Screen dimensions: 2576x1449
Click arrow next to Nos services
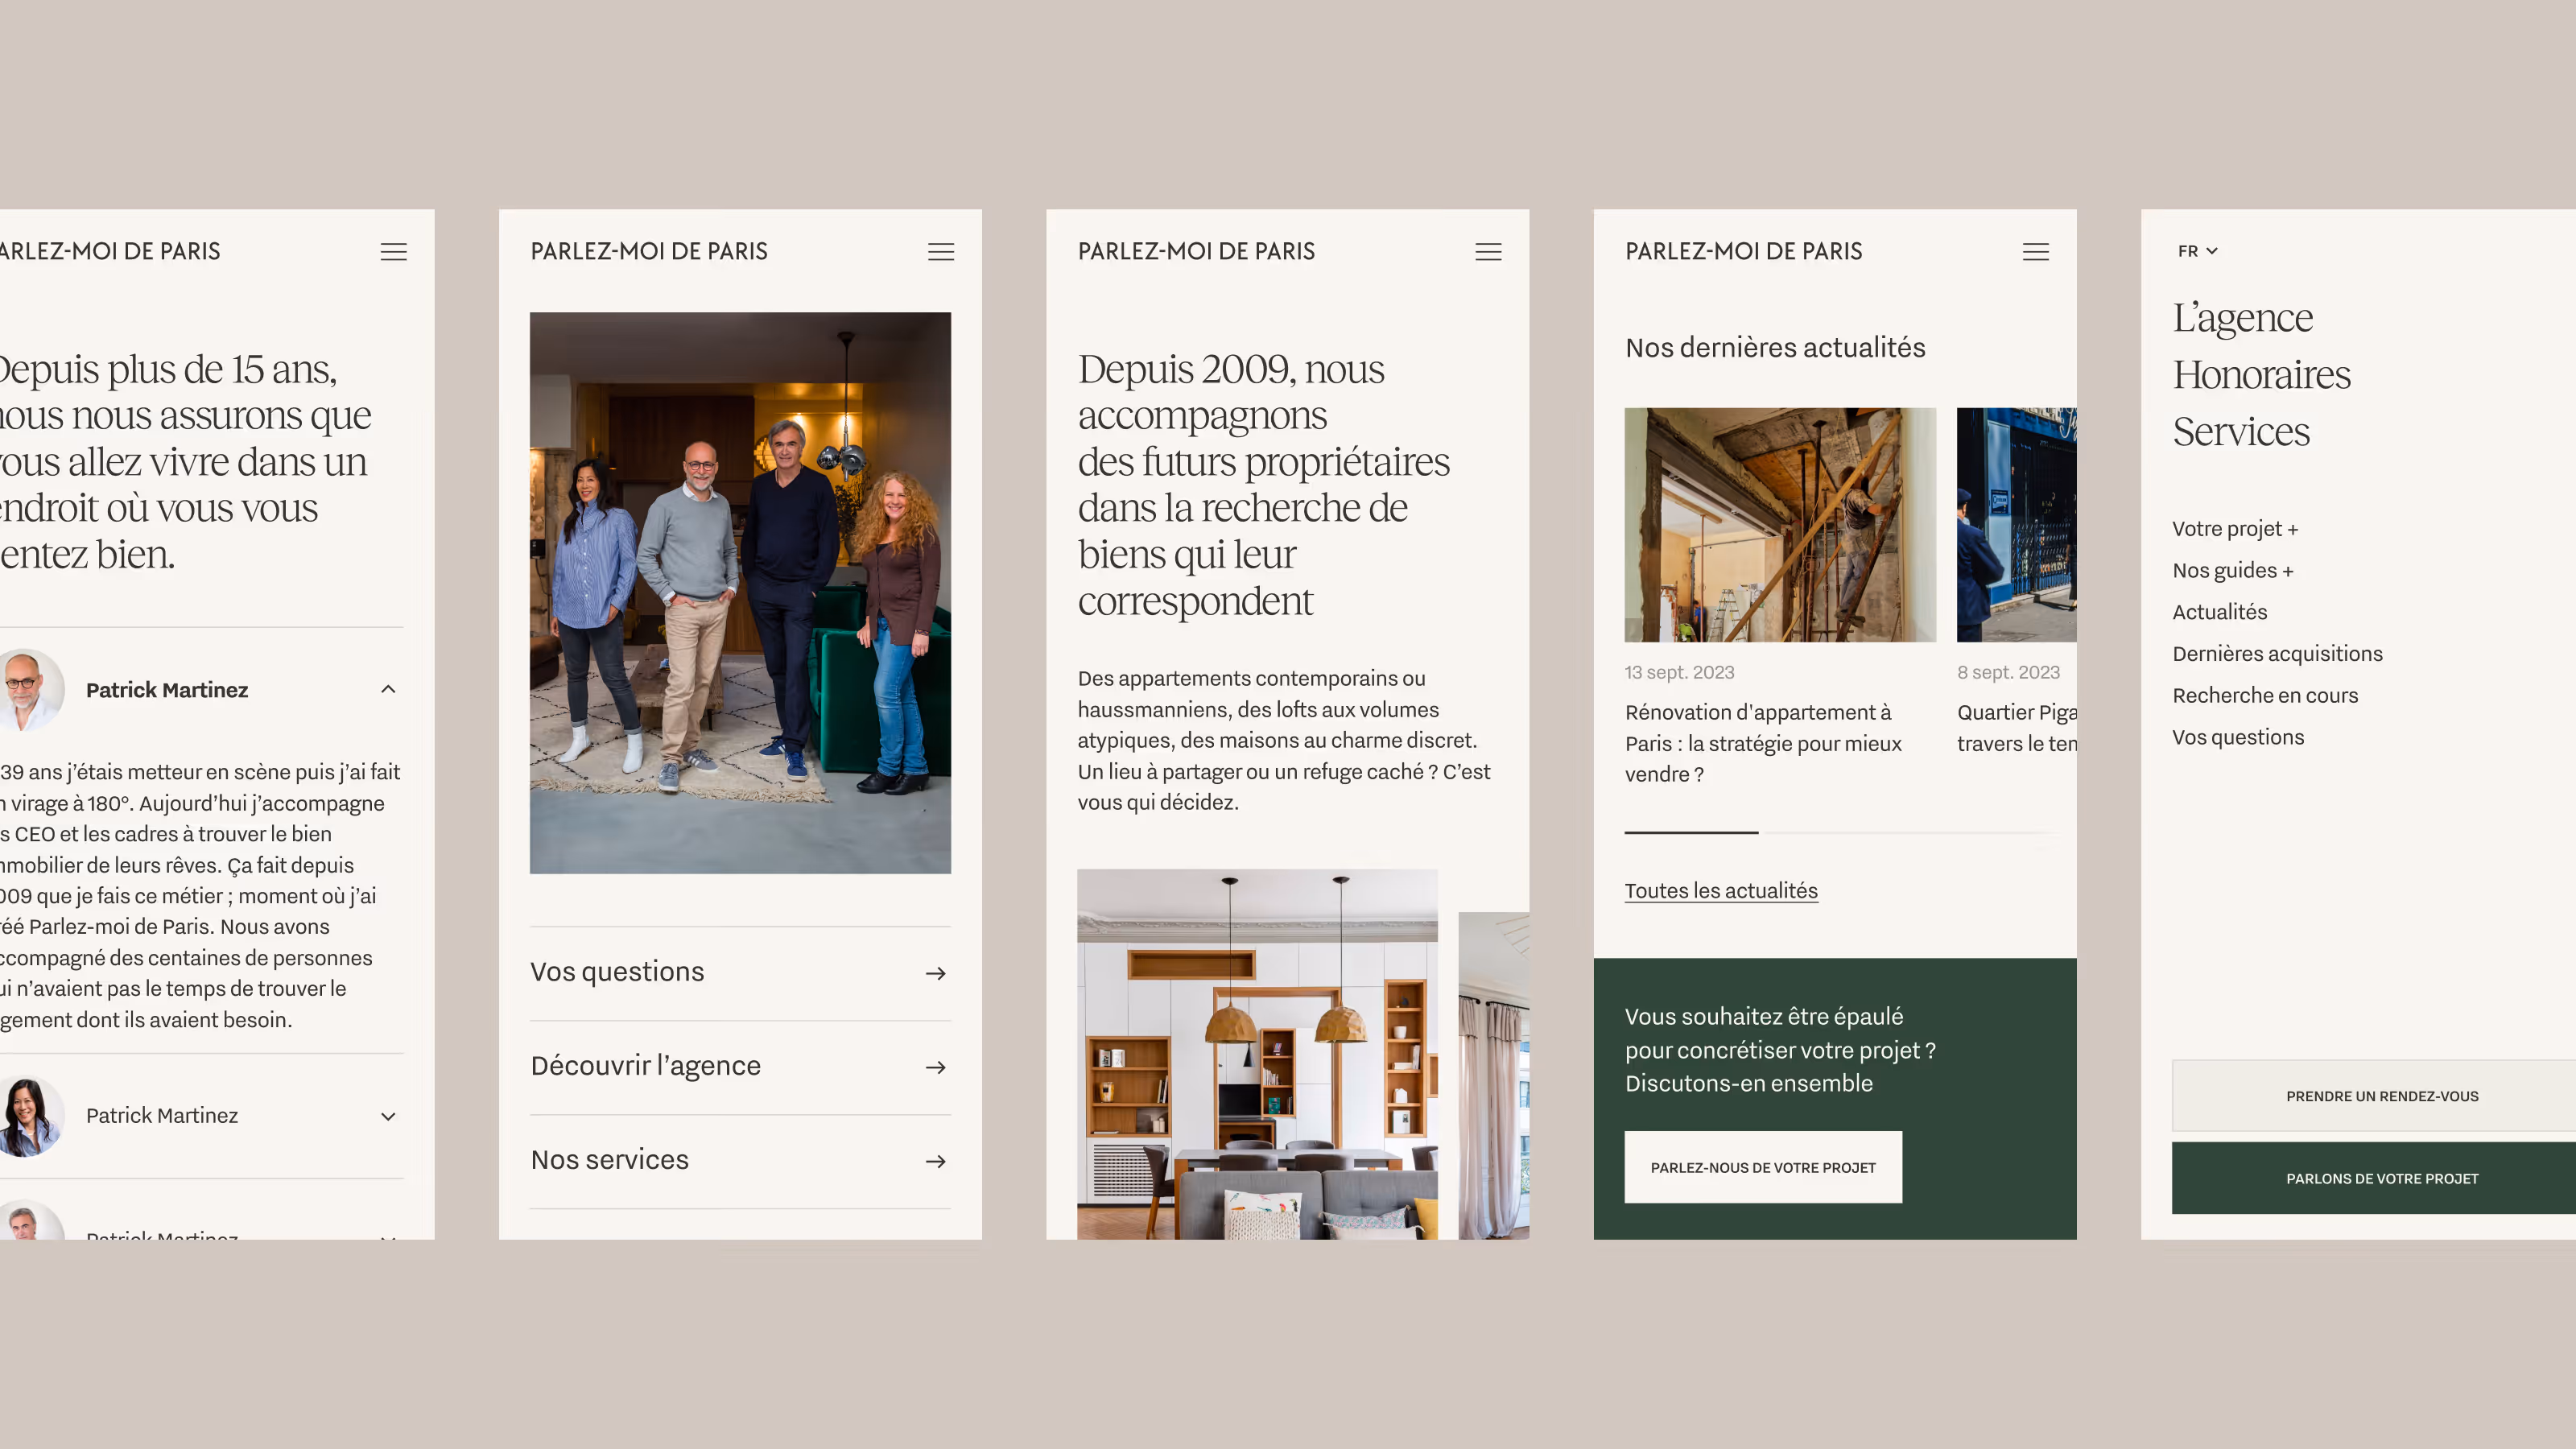click(x=936, y=1161)
